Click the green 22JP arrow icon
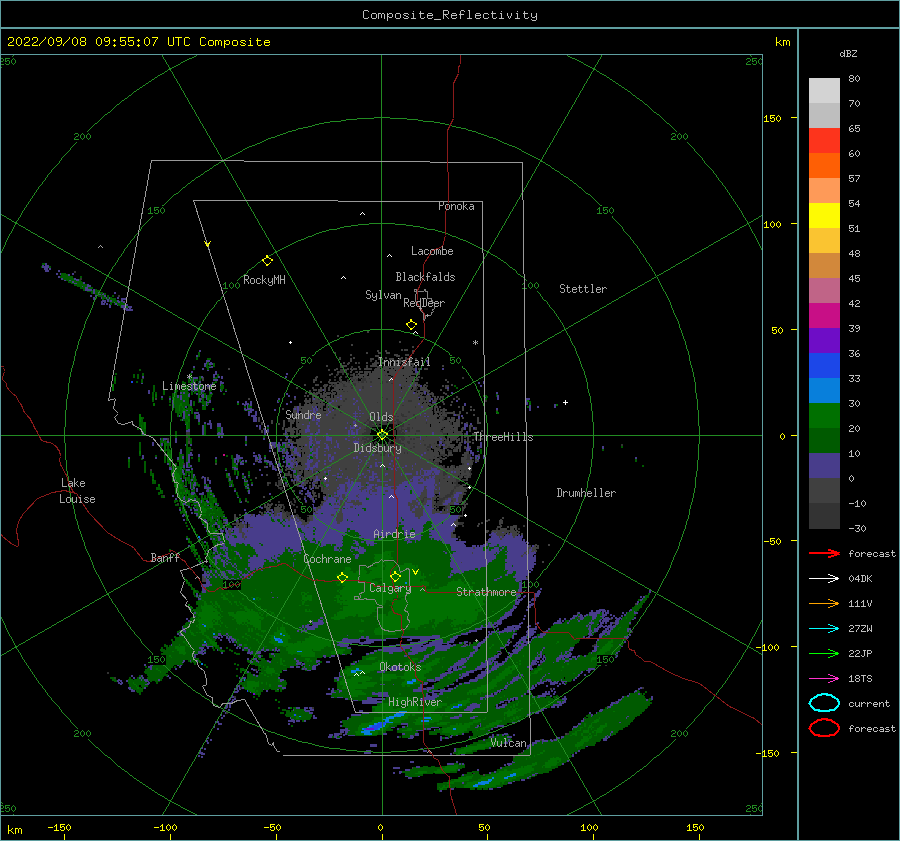The image size is (900, 841). pos(824,653)
